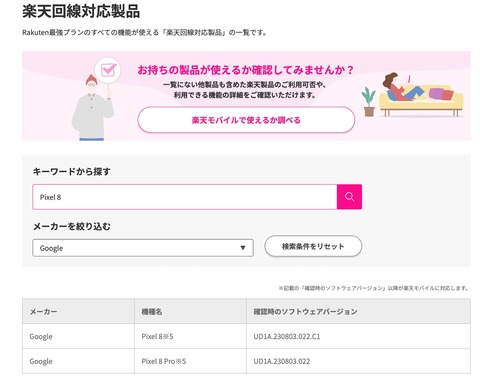Click the Rakuten最強プラン description text

(144, 33)
